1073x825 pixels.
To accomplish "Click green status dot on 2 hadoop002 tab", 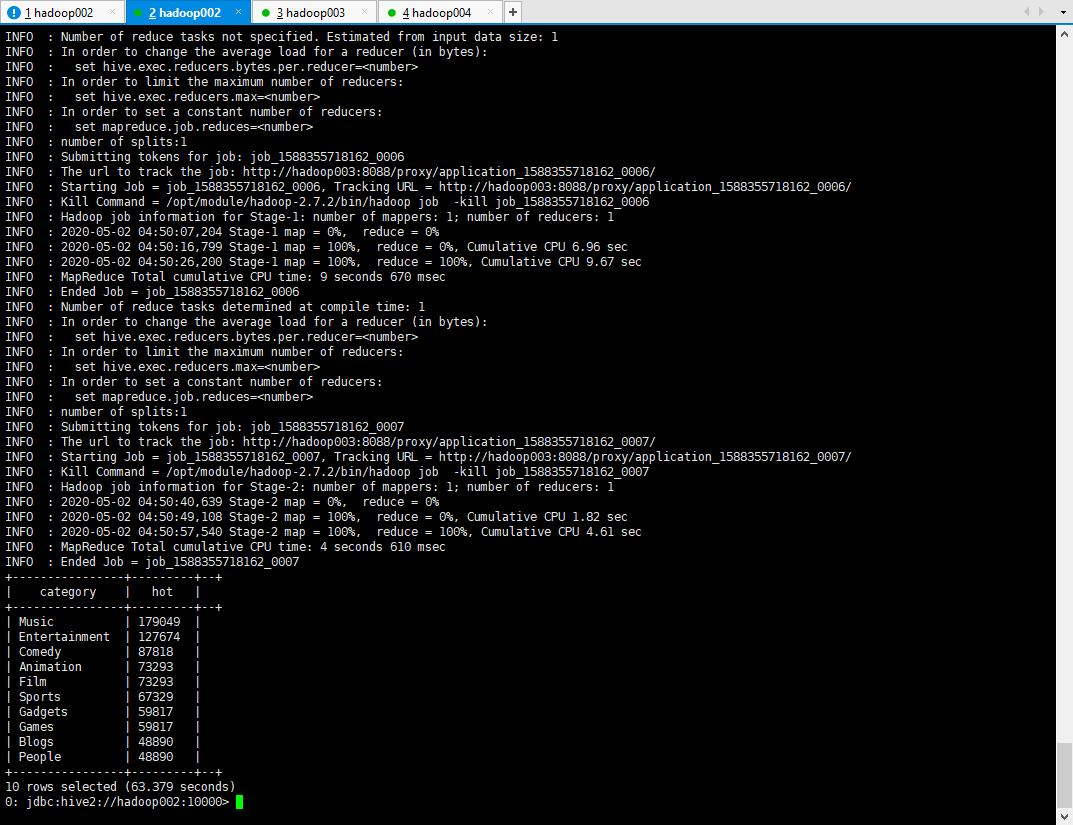I will click(x=139, y=13).
